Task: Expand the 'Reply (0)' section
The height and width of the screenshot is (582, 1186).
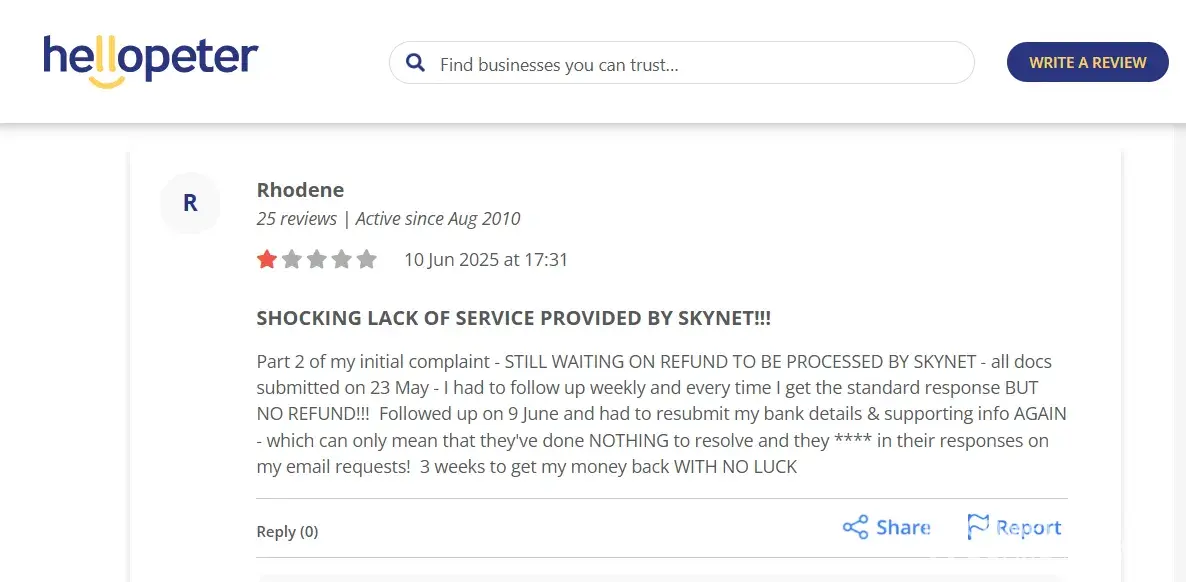Action: 287,532
